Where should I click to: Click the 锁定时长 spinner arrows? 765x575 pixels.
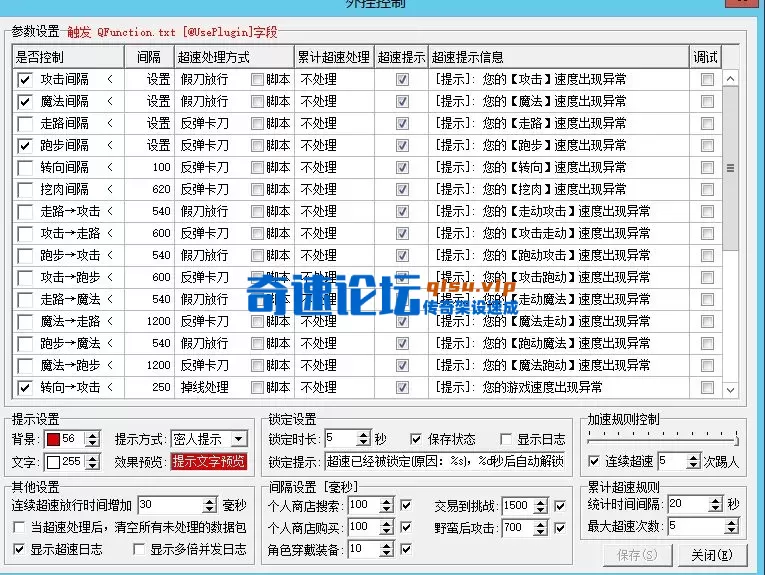point(364,439)
